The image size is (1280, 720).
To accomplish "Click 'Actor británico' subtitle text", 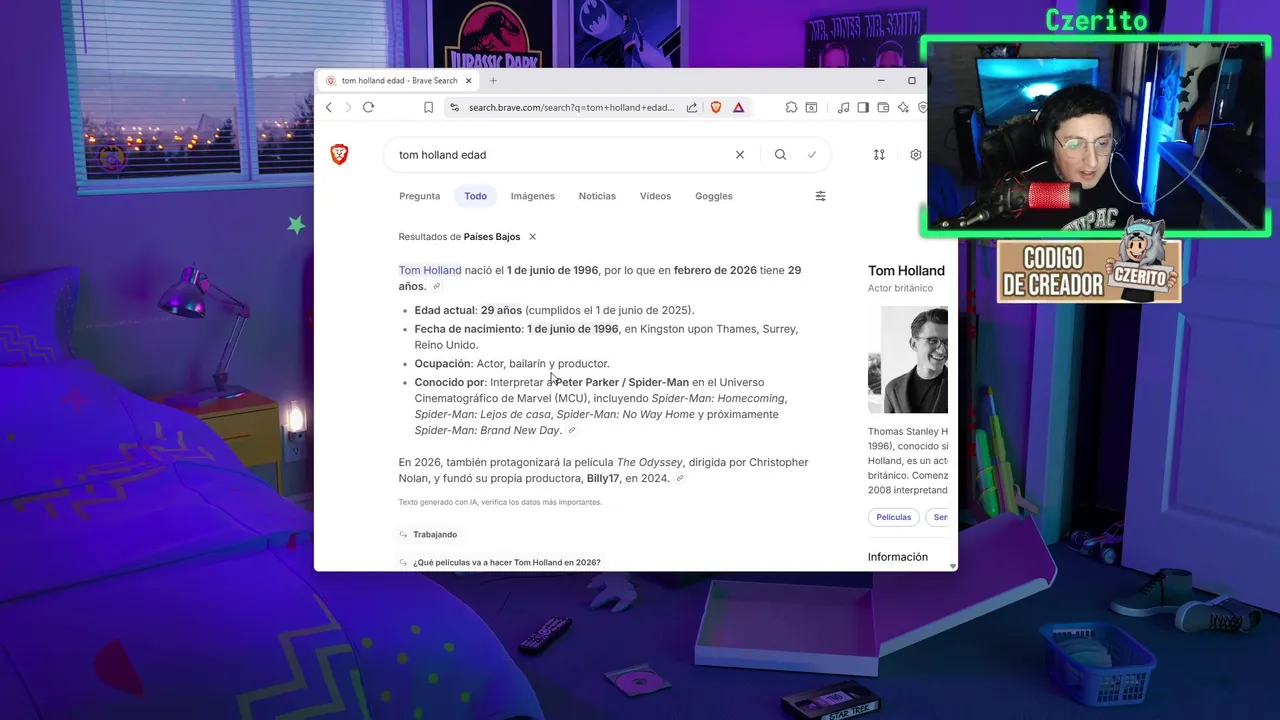I will (900, 288).
